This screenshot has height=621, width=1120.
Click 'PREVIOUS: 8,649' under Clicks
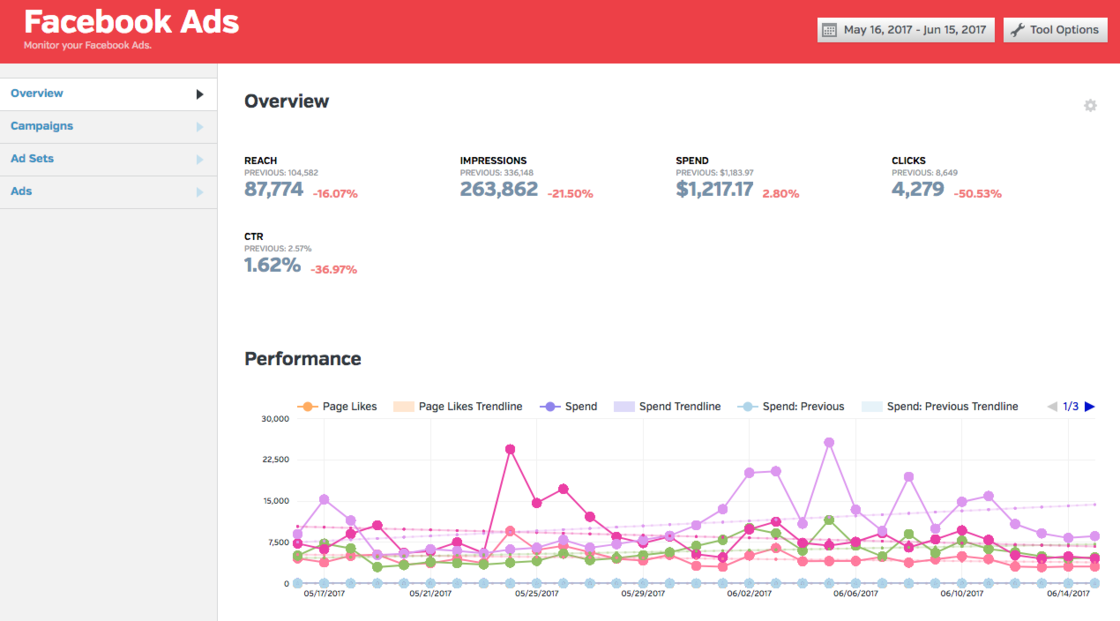point(924,173)
